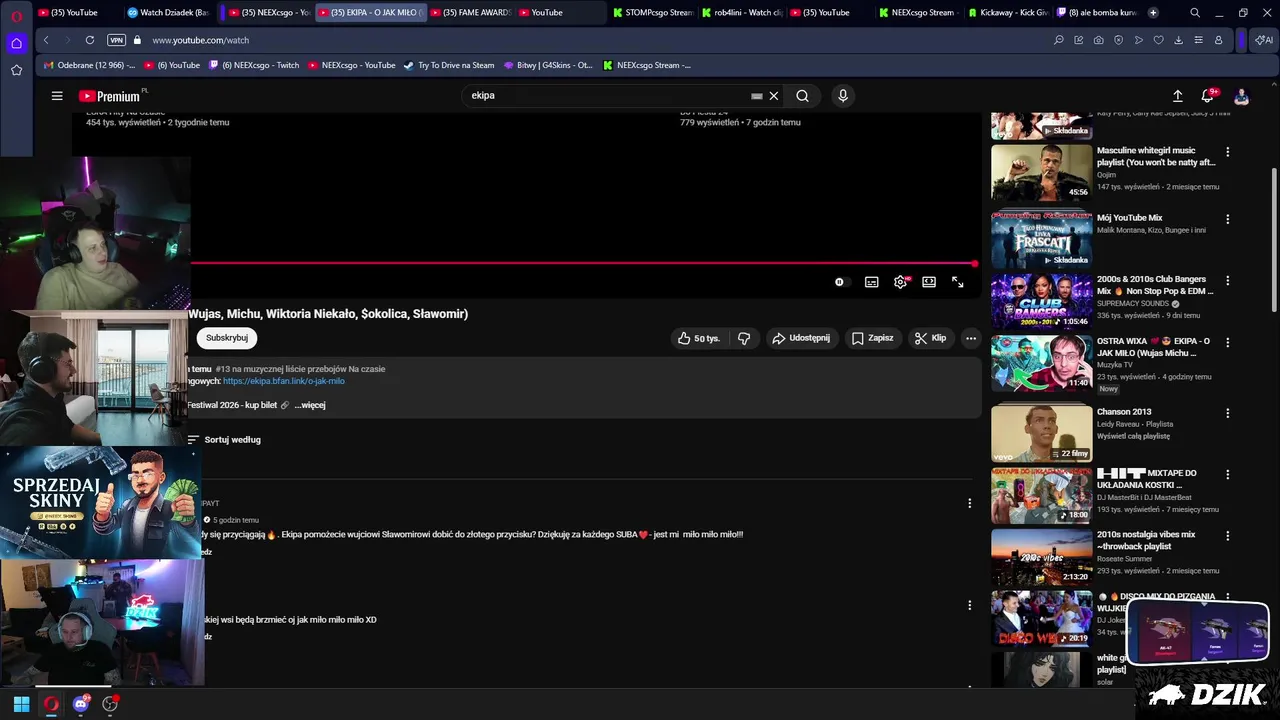The height and width of the screenshot is (720, 1280).
Task: Like the video showing 50 tys.
Action: point(698,338)
